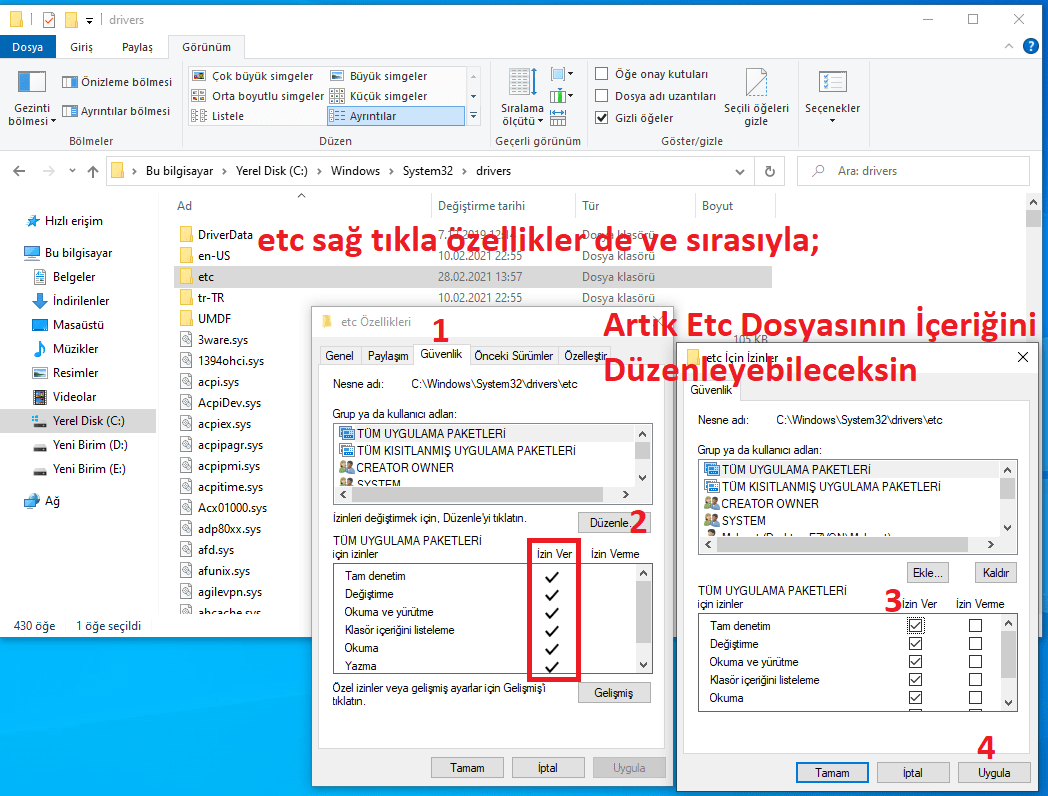Refresh the drivers folder view
This screenshot has width=1048, height=796.
[x=769, y=171]
